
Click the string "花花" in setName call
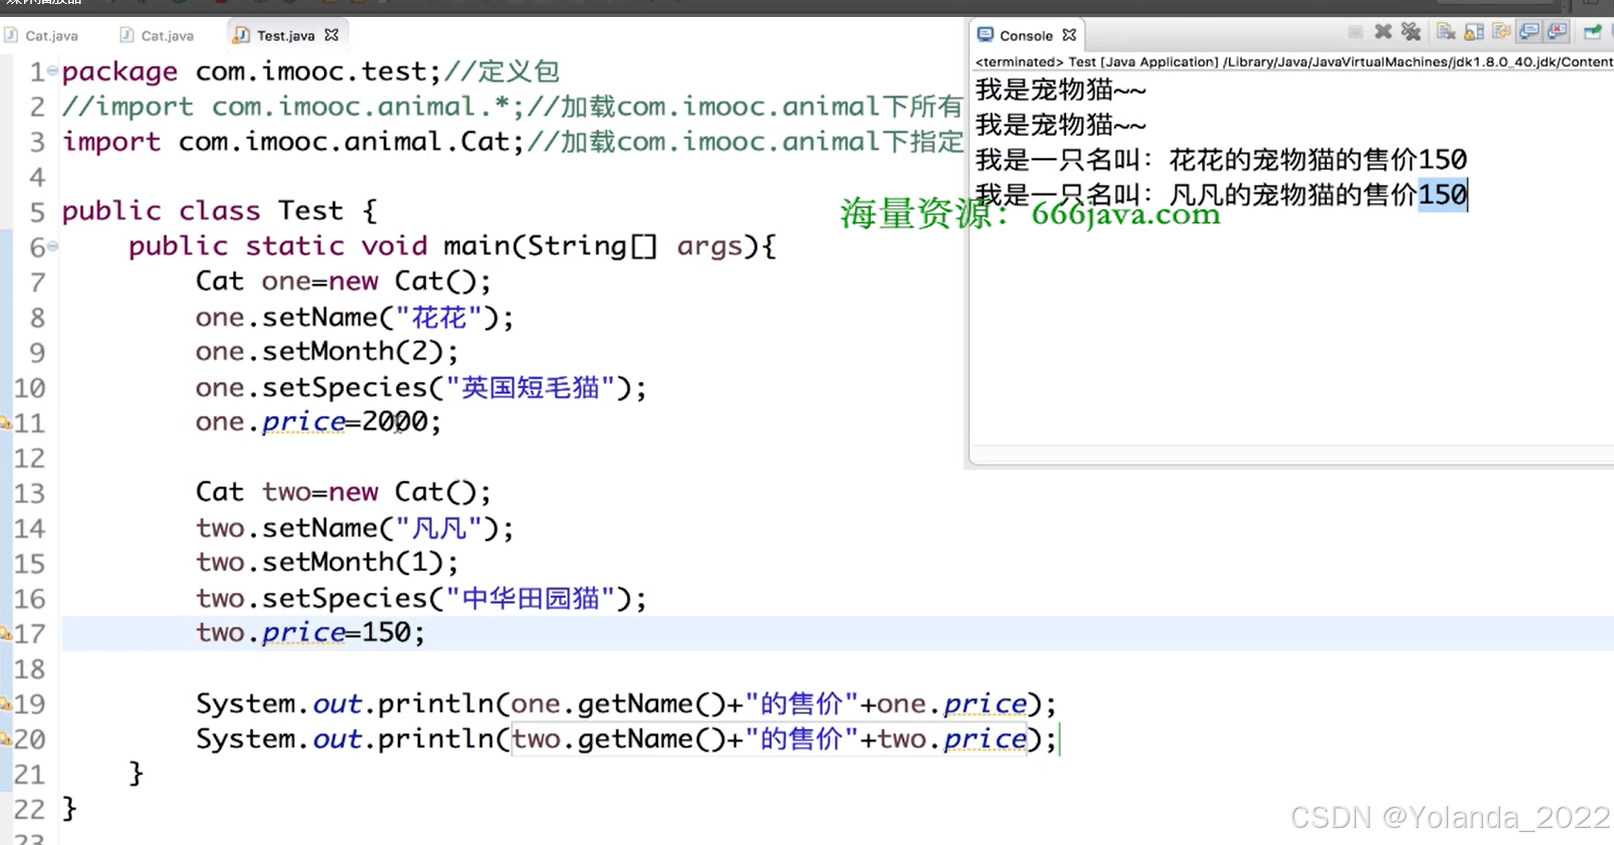click(440, 318)
